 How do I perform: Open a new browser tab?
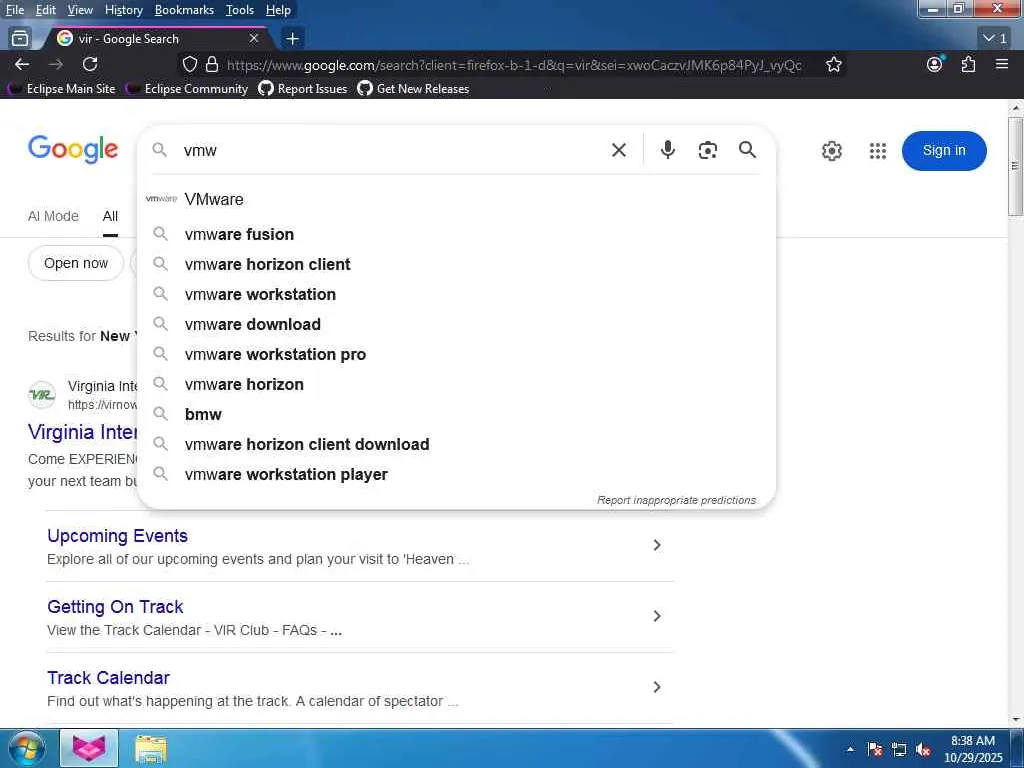point(293,39)
